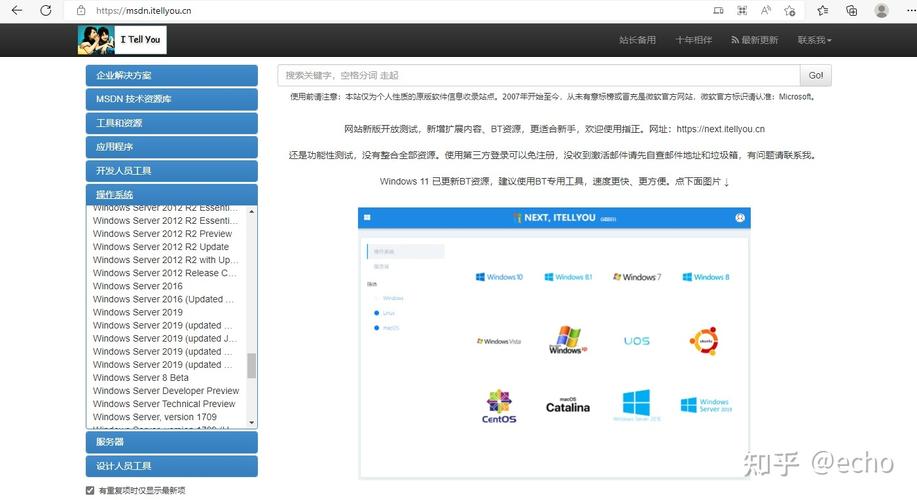Image resolution: width=917 pixels, height=500 pixels.
Task: Click the CentOS logo in the preview
Action: [499, 406]
